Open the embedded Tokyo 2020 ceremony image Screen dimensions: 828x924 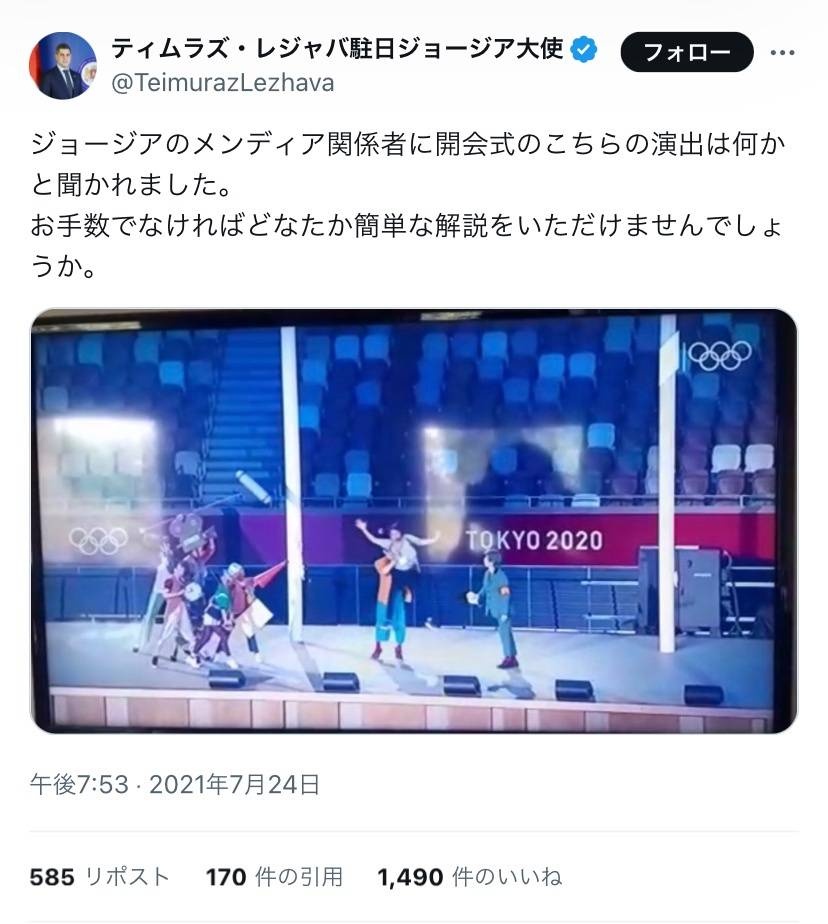[x=414, y=521]
